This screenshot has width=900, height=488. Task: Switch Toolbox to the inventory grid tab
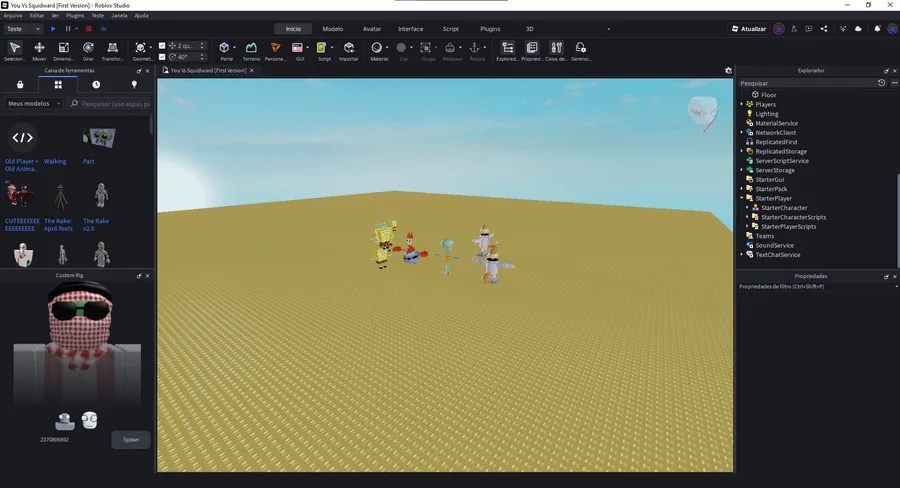[x=58, y=84]
